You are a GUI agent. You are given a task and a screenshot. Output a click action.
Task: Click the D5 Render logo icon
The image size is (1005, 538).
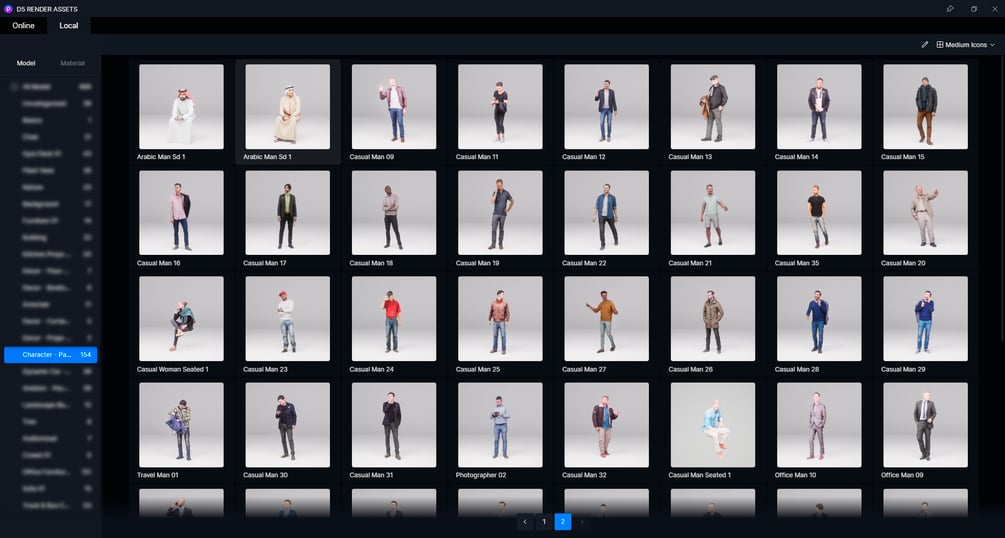8,9
